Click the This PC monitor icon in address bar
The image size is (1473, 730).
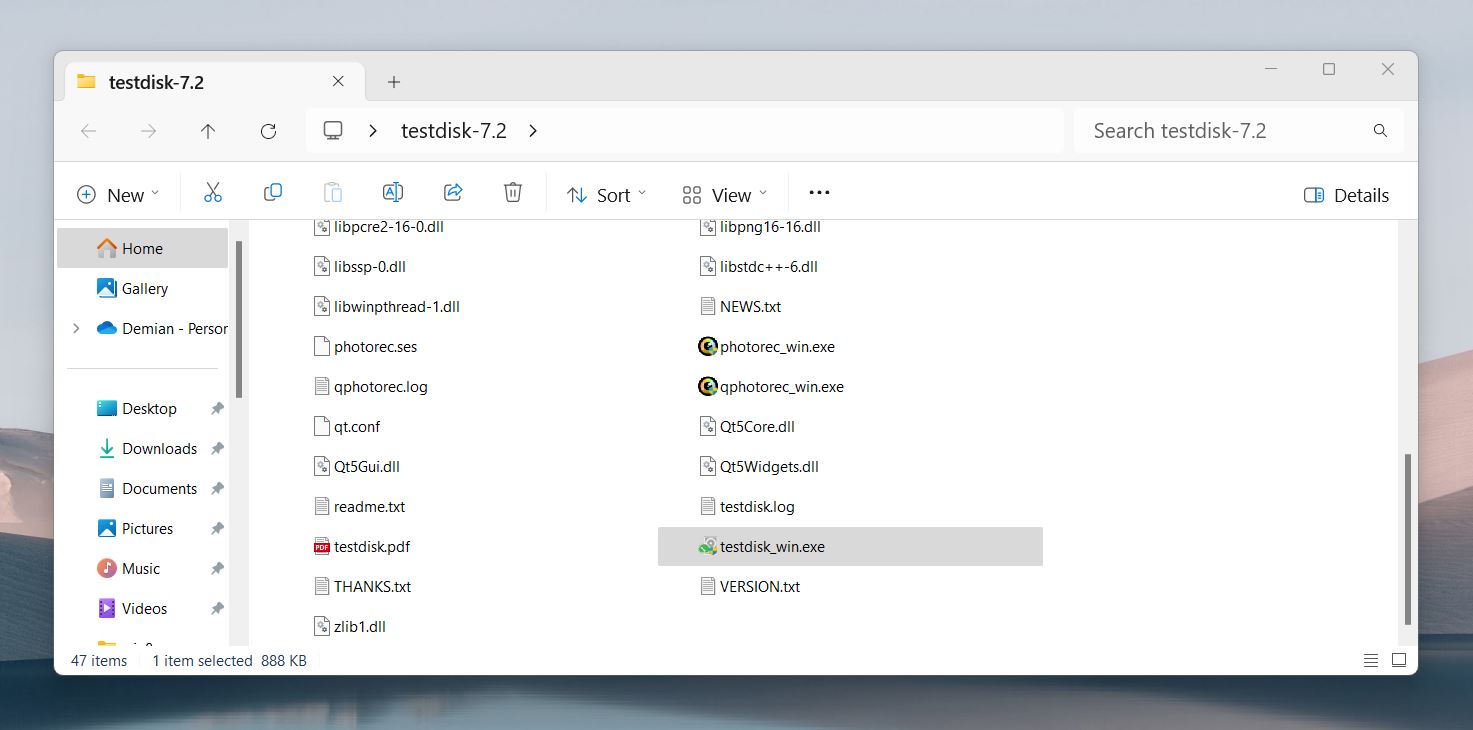pos(333,131)
